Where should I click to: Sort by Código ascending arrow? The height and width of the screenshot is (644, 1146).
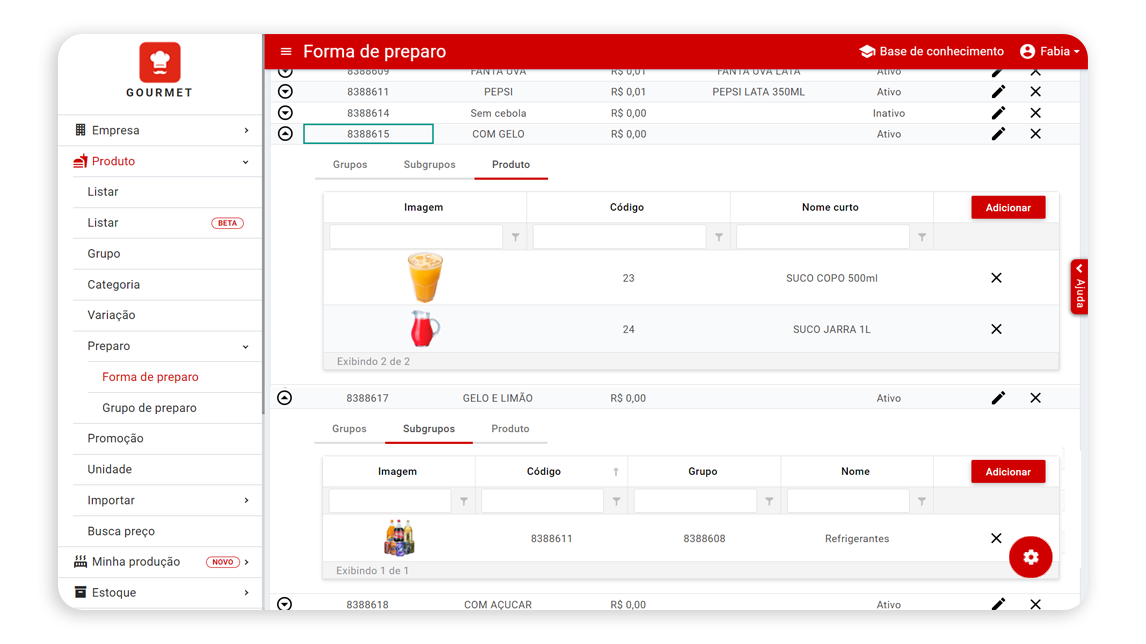[x=615, y=472]
